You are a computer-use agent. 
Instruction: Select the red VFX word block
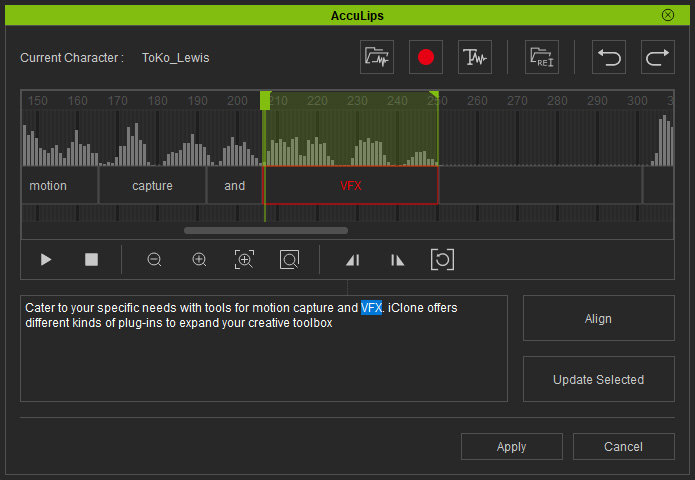pos(351,186)
